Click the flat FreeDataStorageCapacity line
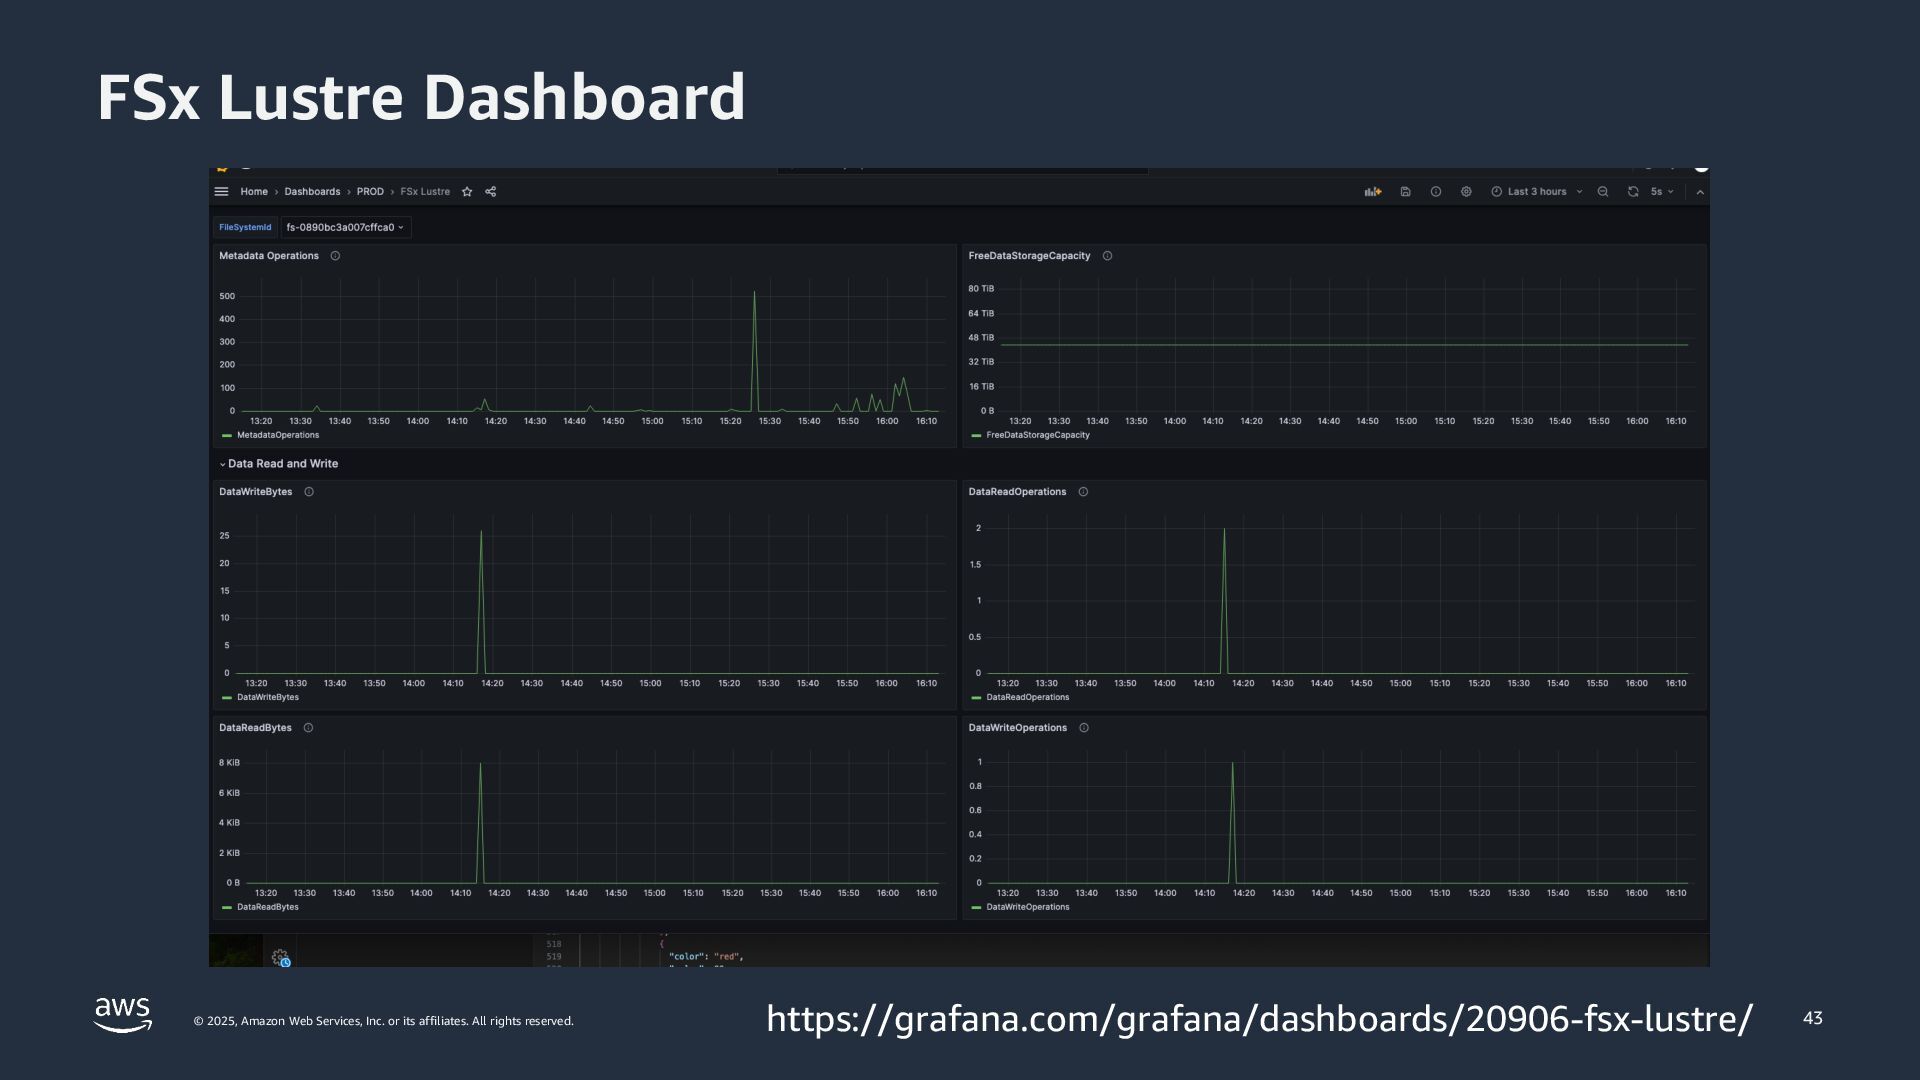This screenshot has height=1080, width=1920. [x=1344, y=345]
